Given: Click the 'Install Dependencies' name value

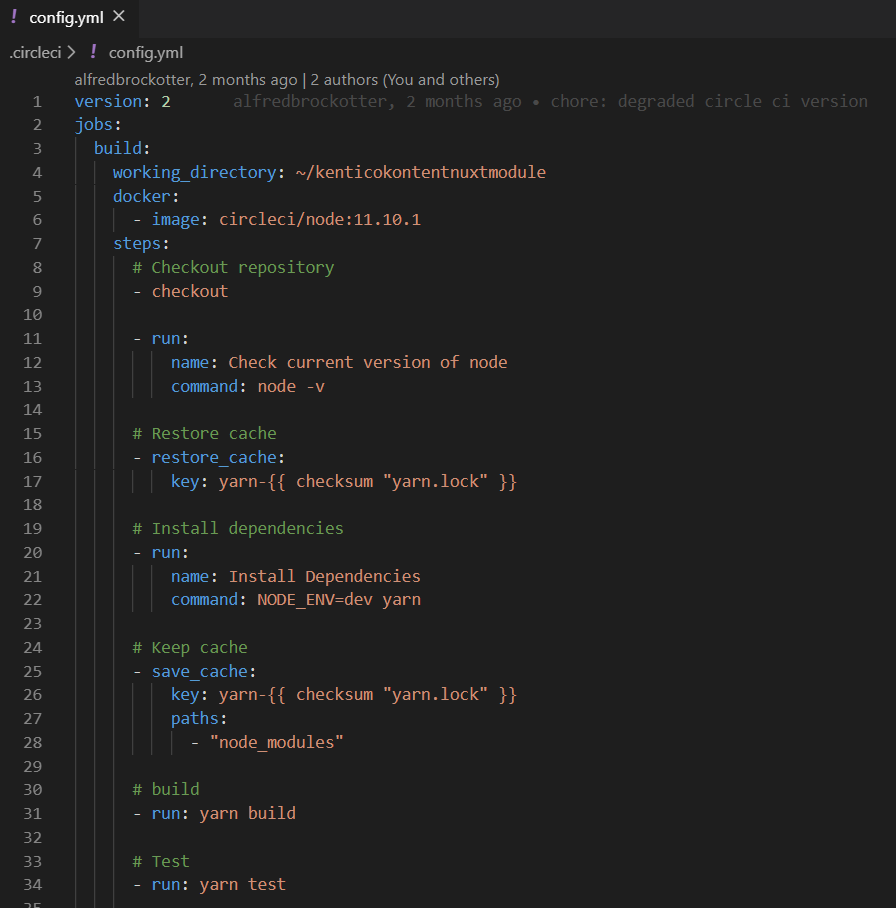Looking at the screenshot, I should tap(324, 576).
